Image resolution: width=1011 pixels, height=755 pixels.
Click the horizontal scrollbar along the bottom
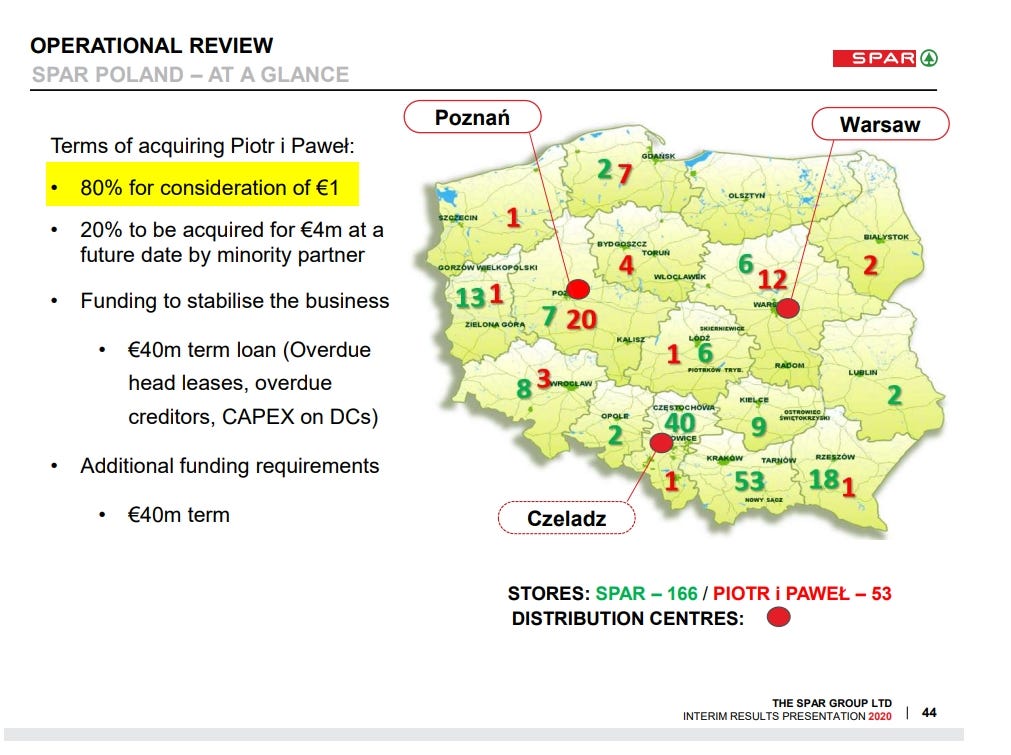pyautogui.click(x=484, y=735)
